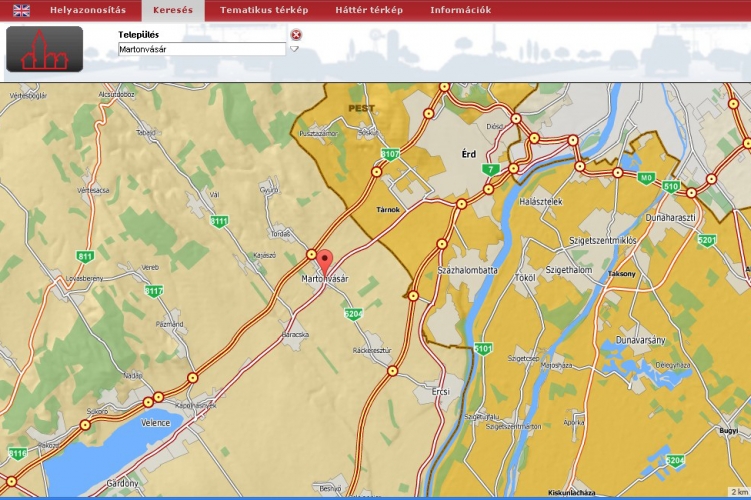The width and height of the screenshot is (751, 500).
Task: Click the 5204 road shield below Martonvásár
Action: coord(352,314)
